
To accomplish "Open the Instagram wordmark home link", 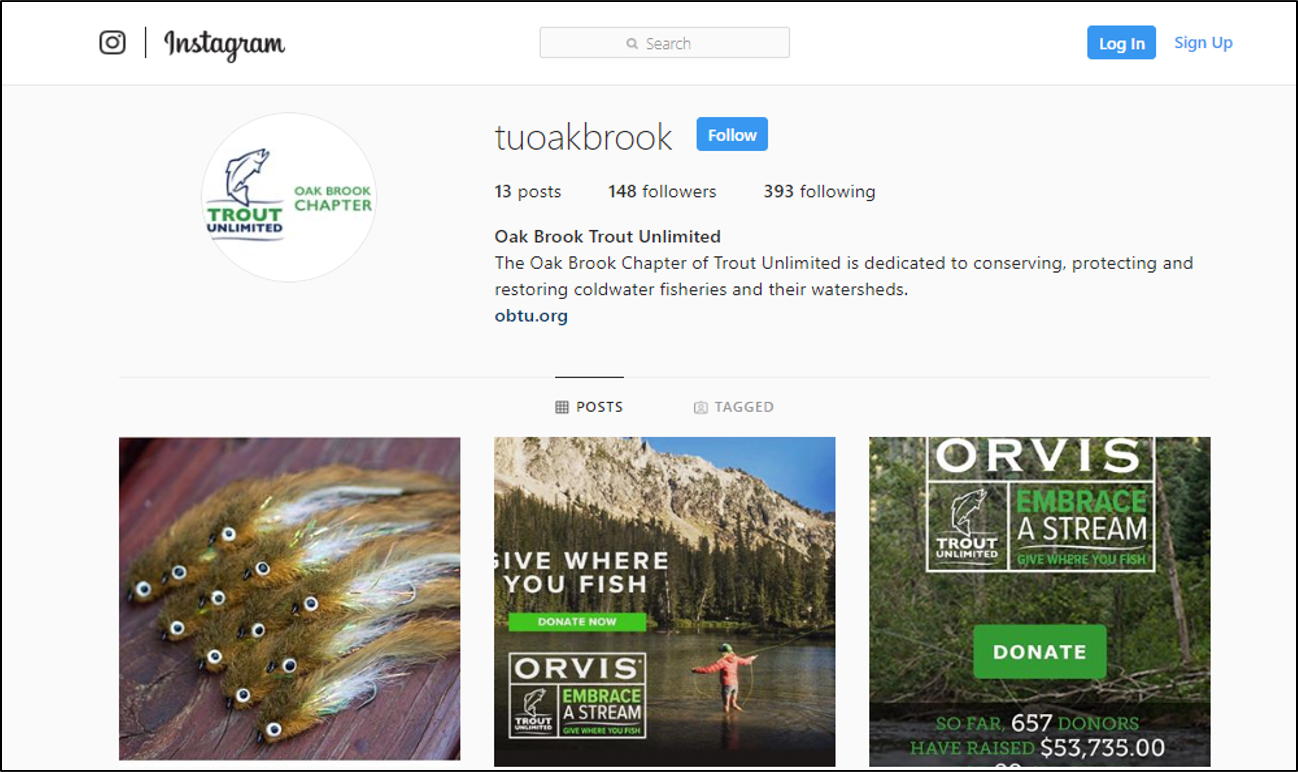I will [224, 44].
